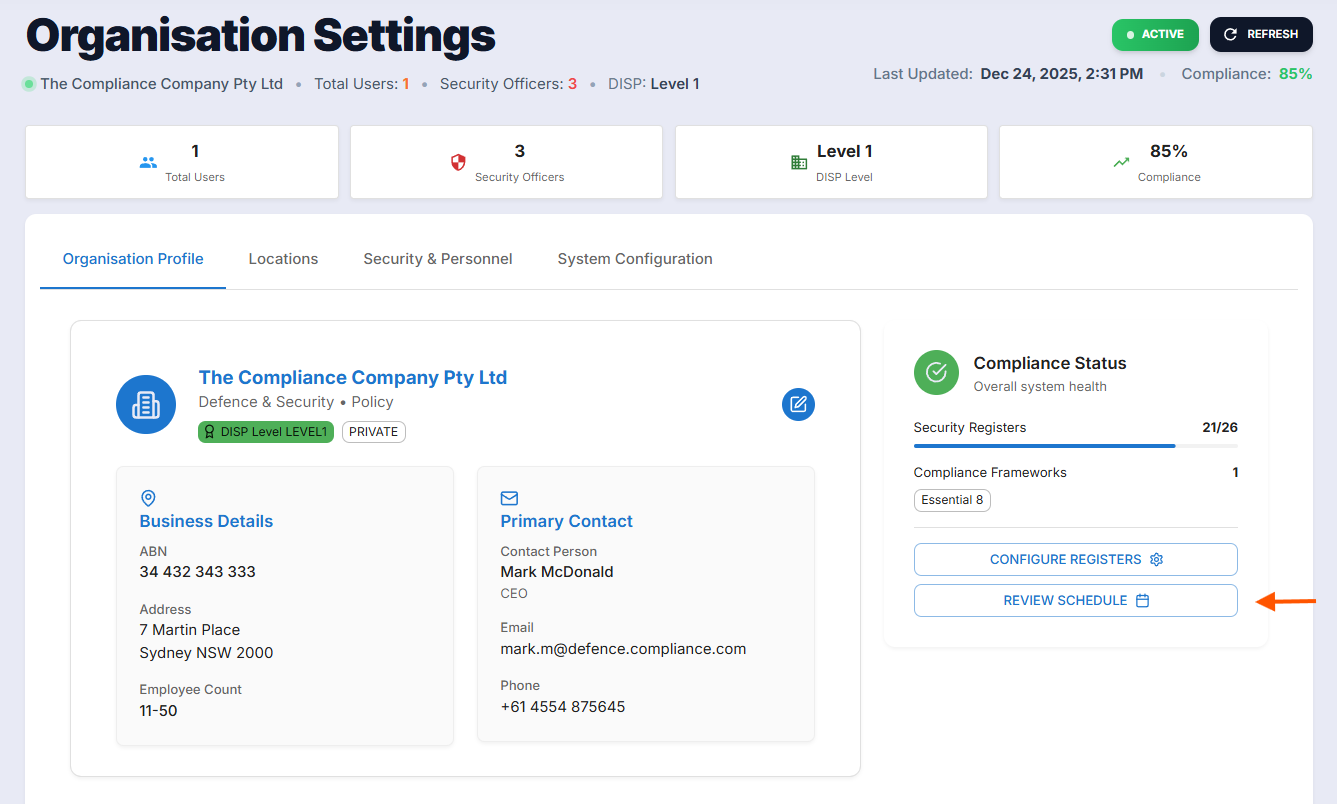Click the Configure Registers button

1075,559
